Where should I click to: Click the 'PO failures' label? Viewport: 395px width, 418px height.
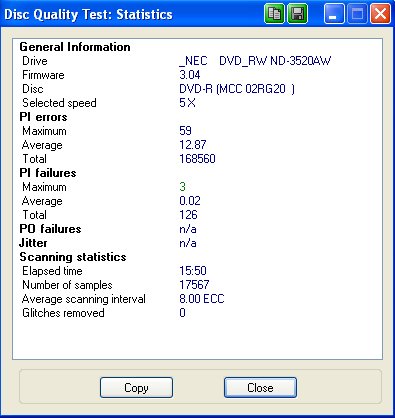coord(50,229)
